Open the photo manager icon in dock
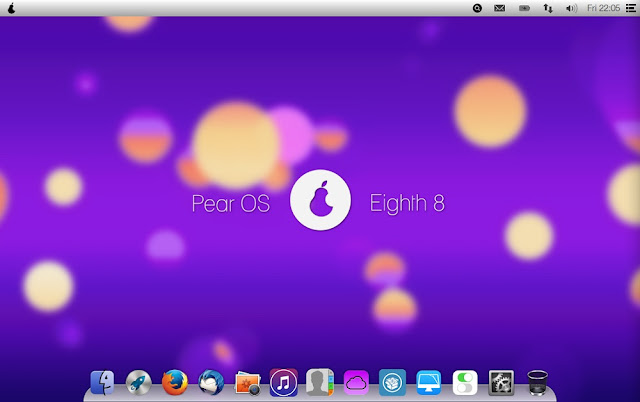Viewport: 640px width, 402px height. pyautogui.click(x=247, y=384)
